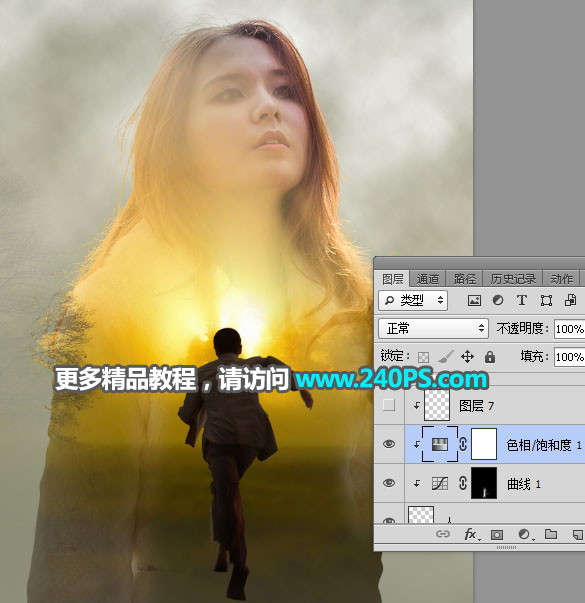This screenshot has height=603, width=585.
Task: Open the 正常 blend mode dropdown
Action: point(434,328)
